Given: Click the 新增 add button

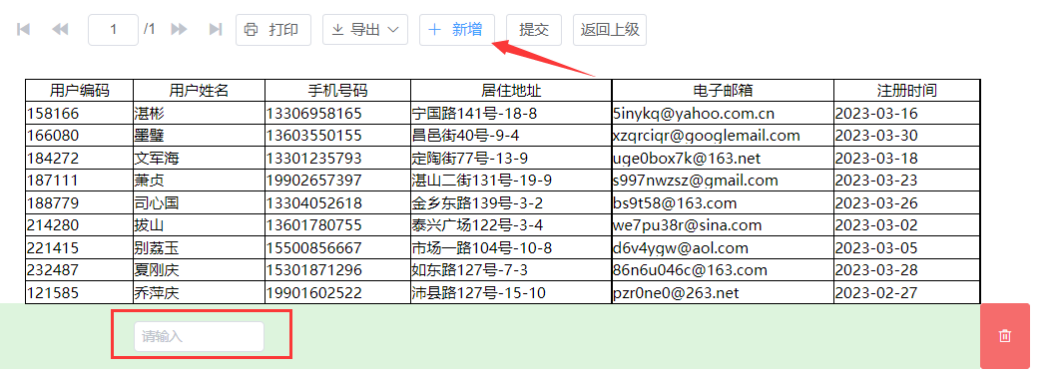Looking at the screenshot, I should pos(457,30).
